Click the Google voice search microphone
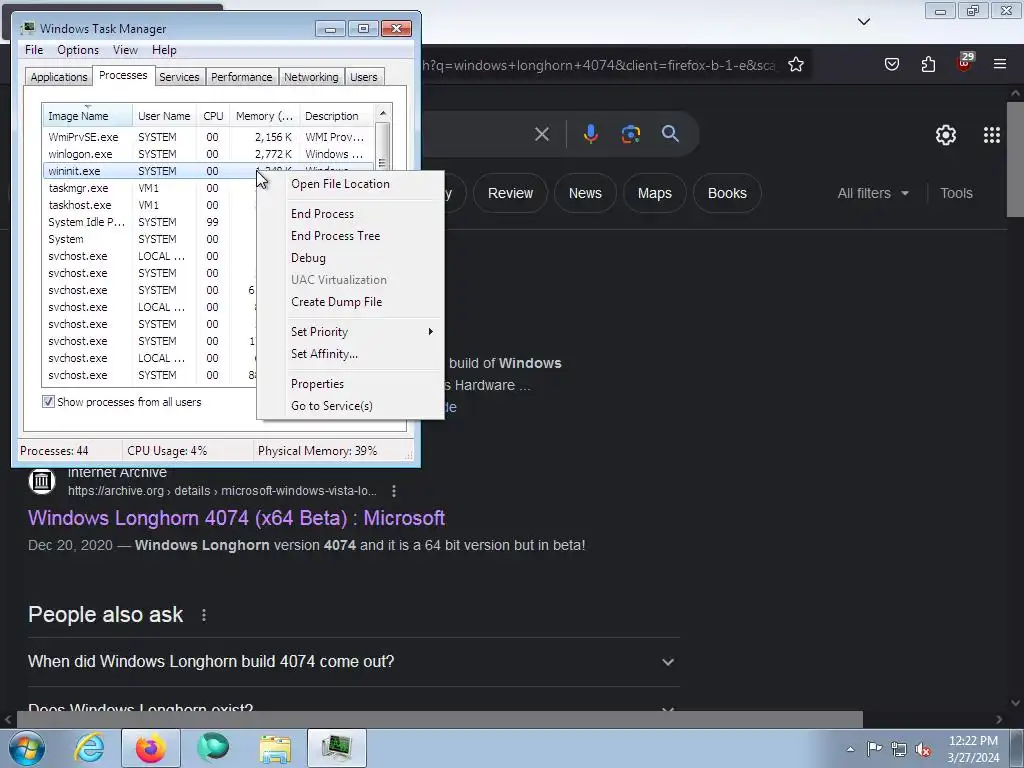 click(x=590, y=134)
